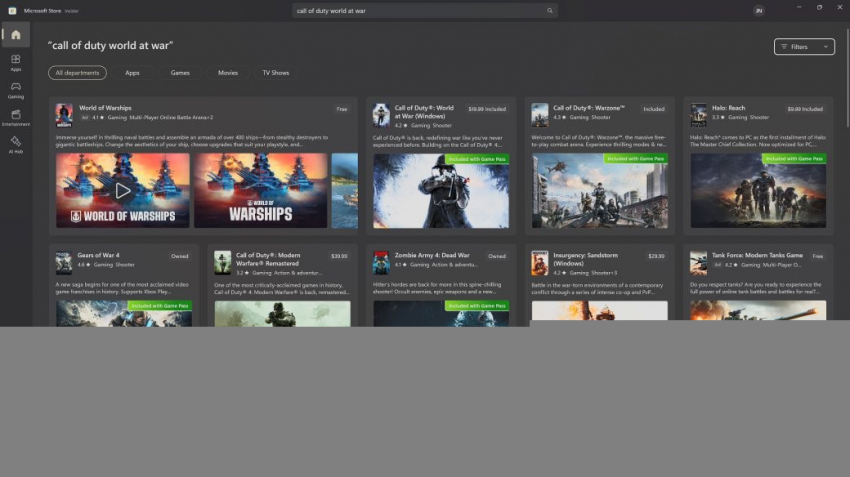Open the Halo: Reach title

728,108
